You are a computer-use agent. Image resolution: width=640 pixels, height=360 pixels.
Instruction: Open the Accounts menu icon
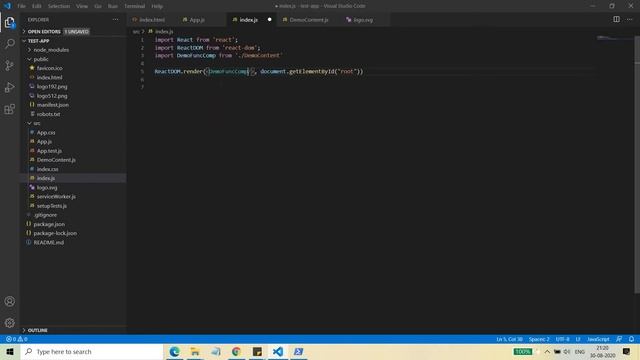(x=10, y=301)
